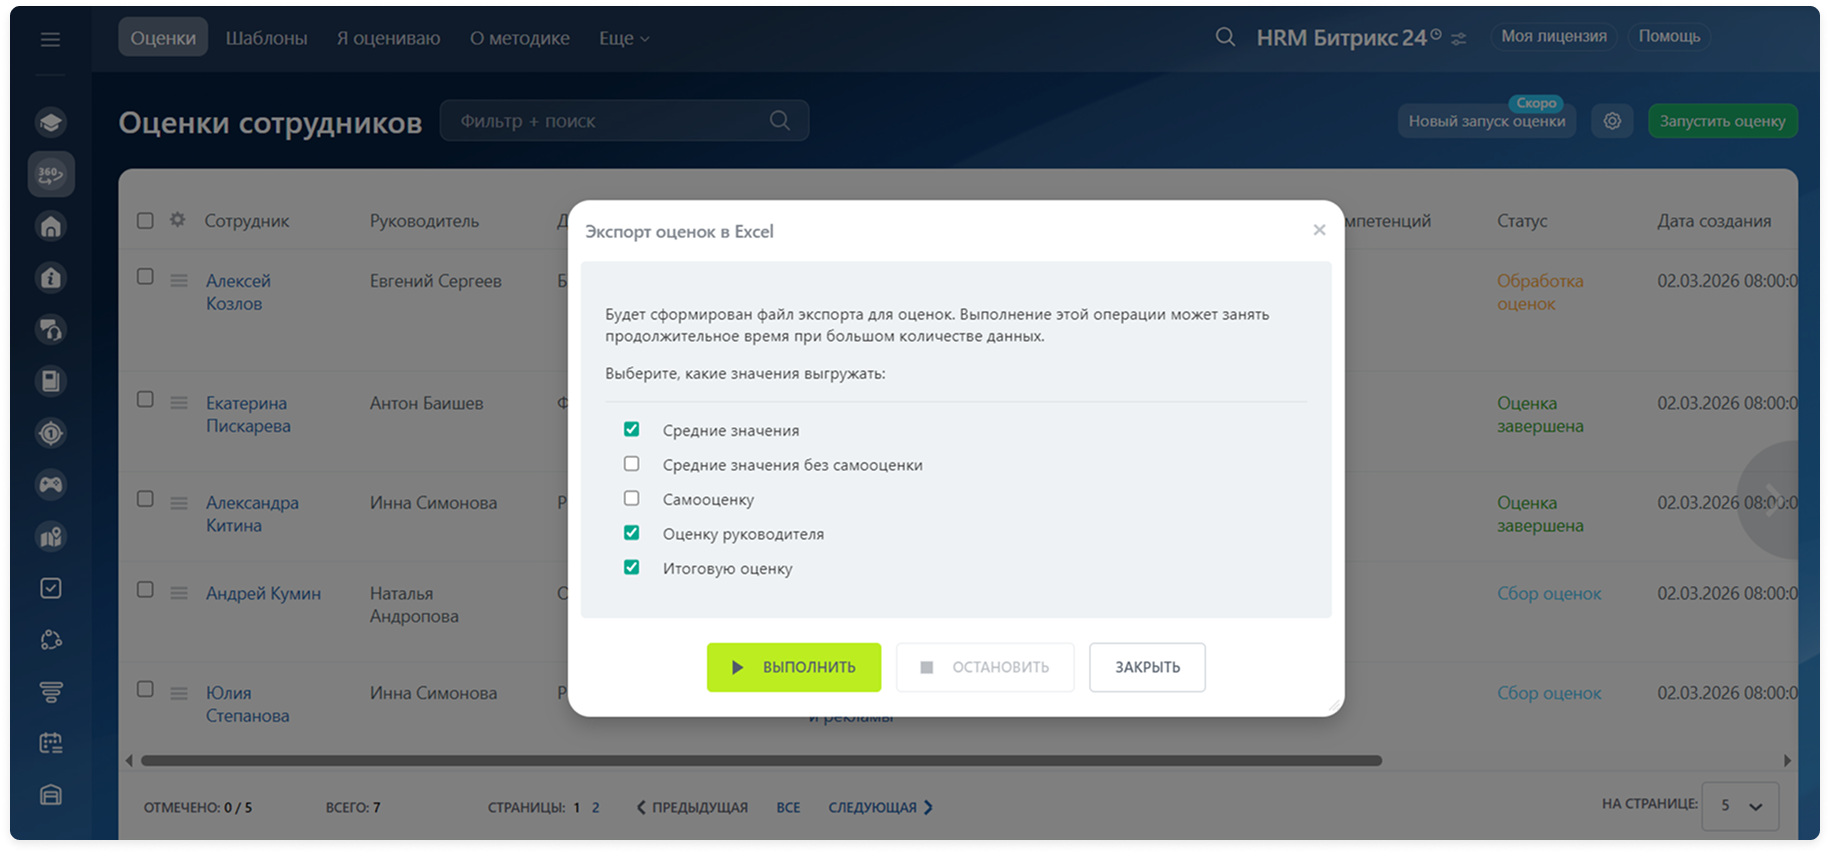Open the home icon in sidebar
Screen dimensions: 1830x854
tap(51, 226)
